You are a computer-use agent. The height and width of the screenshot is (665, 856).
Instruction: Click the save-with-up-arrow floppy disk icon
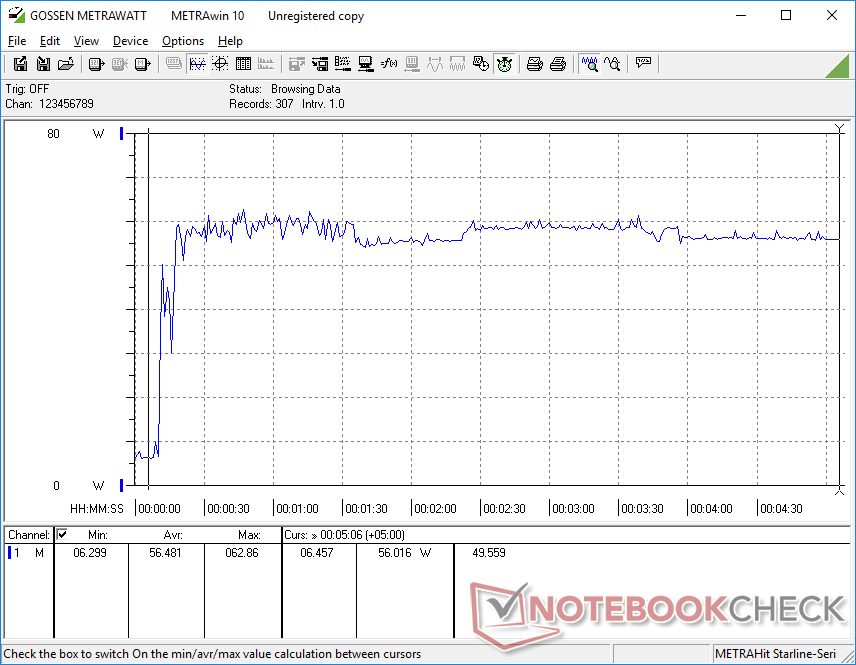pos(20,64)
